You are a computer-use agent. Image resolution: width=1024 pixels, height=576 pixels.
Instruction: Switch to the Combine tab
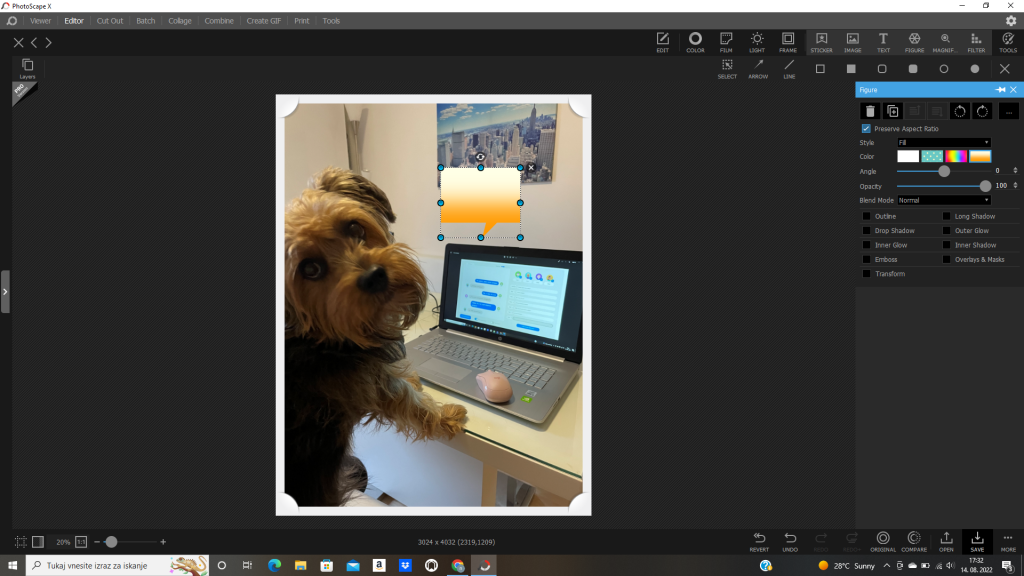[219, 21]
